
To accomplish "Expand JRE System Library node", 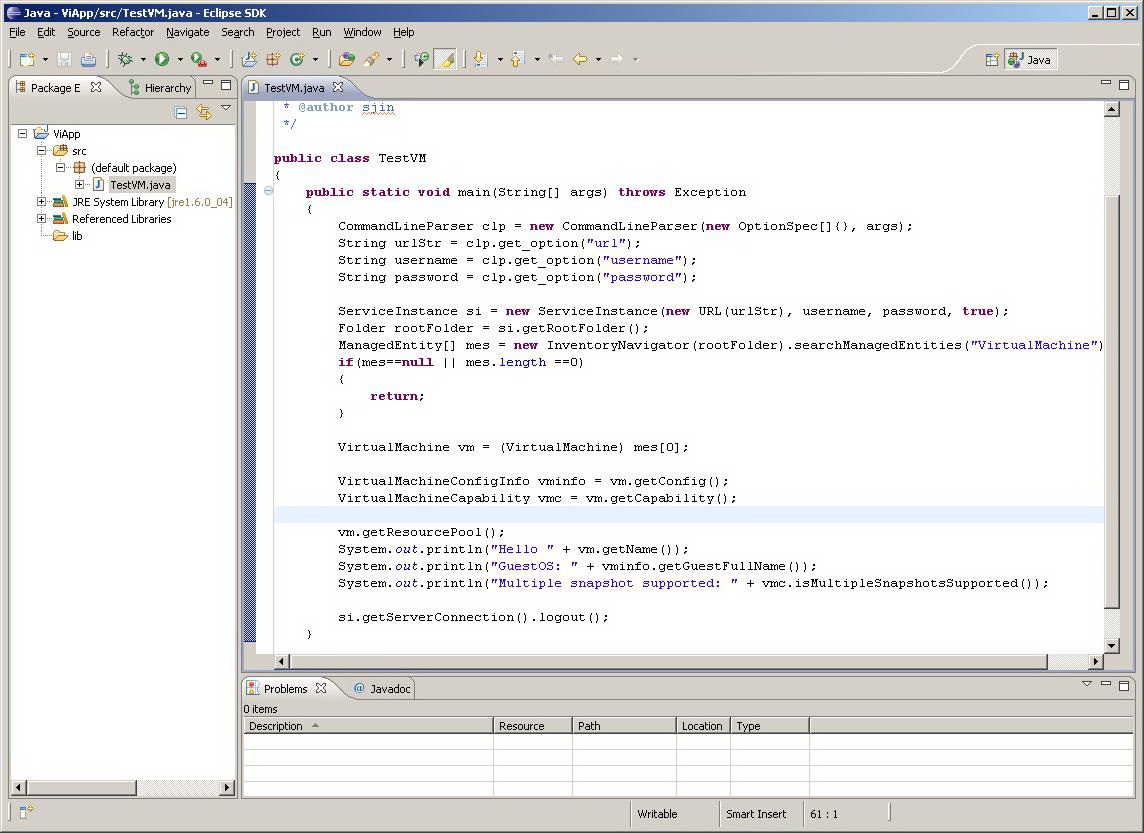I will (x=42, y=201).
